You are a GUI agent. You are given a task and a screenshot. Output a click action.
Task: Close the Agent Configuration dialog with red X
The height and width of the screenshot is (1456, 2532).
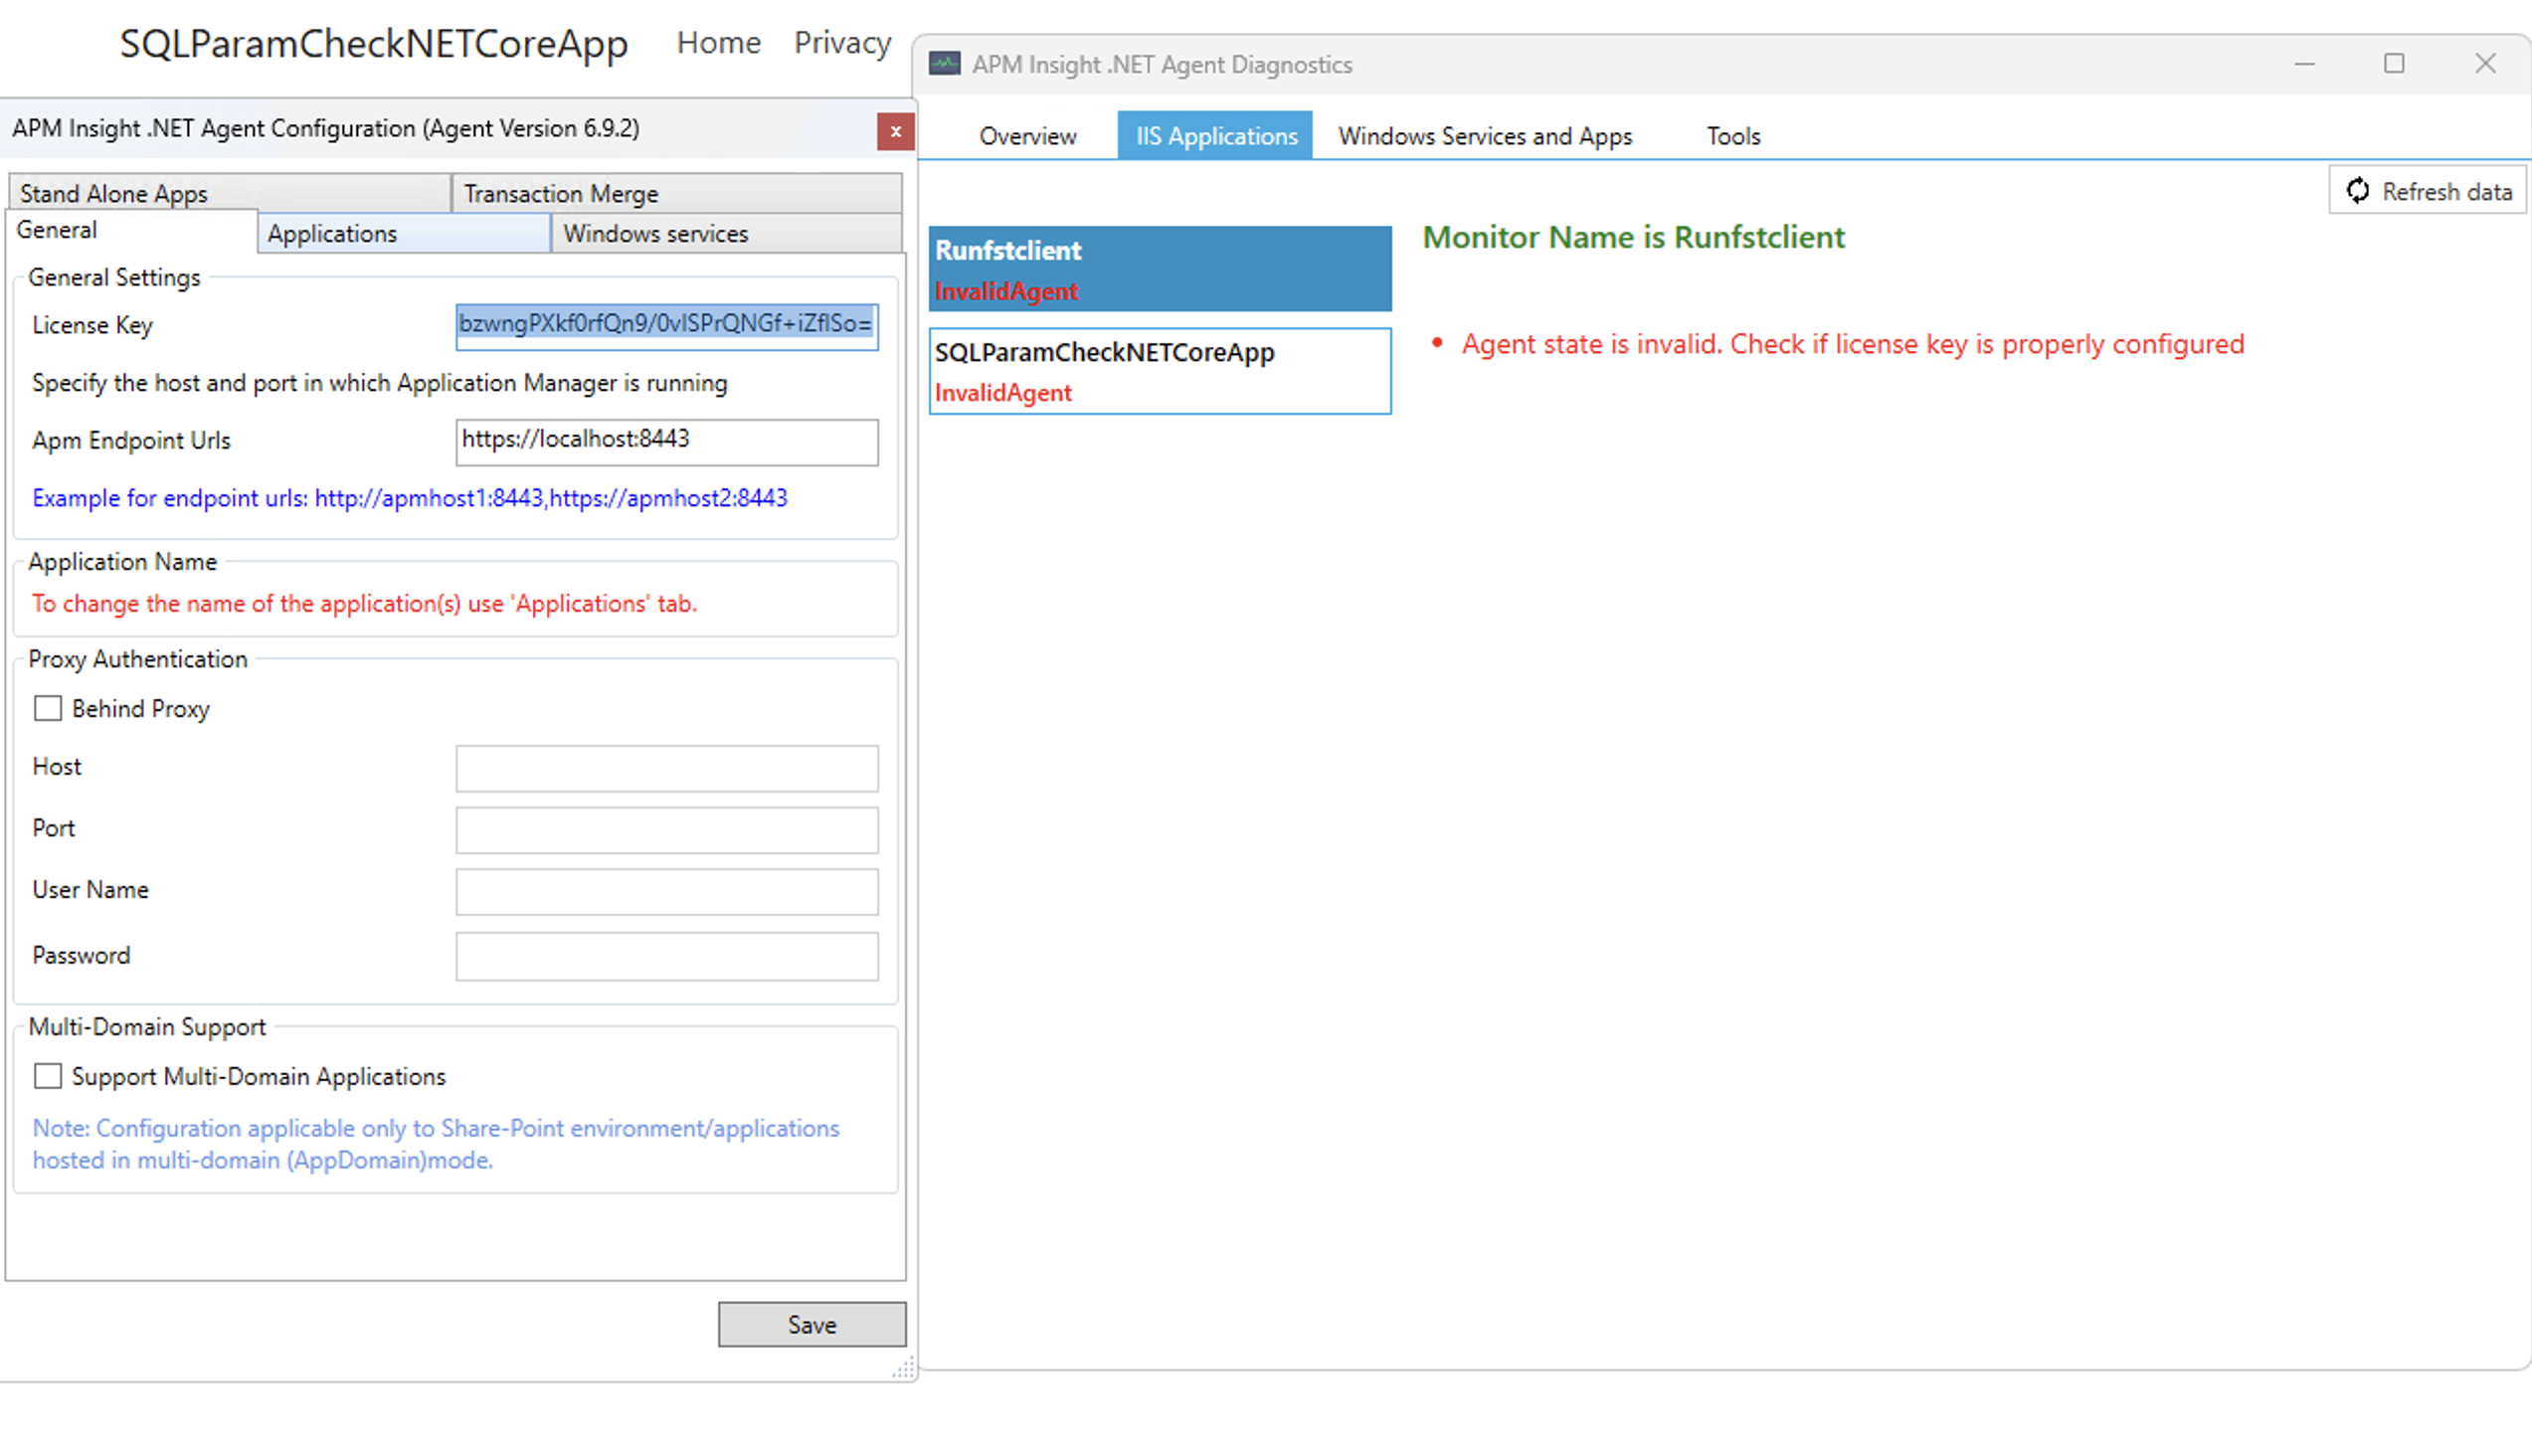tap(895, 131)
